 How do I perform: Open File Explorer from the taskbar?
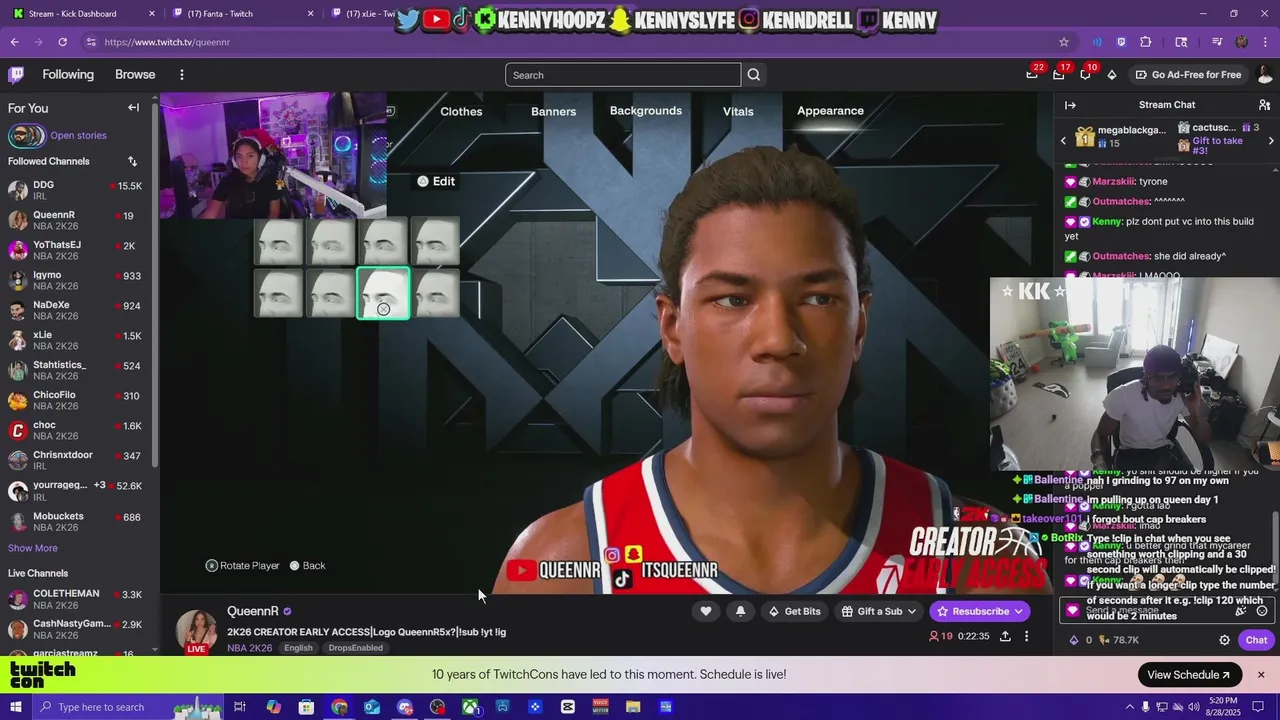click(633, 707)
